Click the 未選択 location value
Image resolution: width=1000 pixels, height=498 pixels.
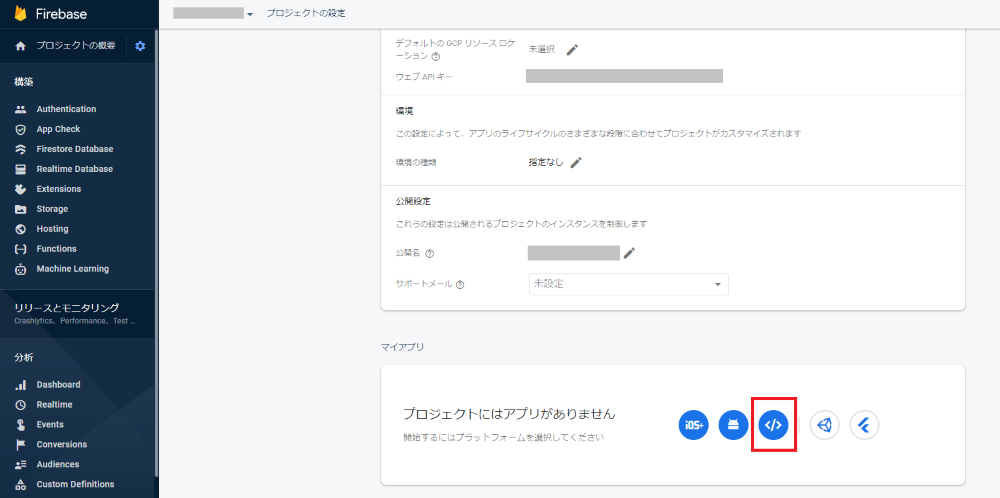pos(541,49)
